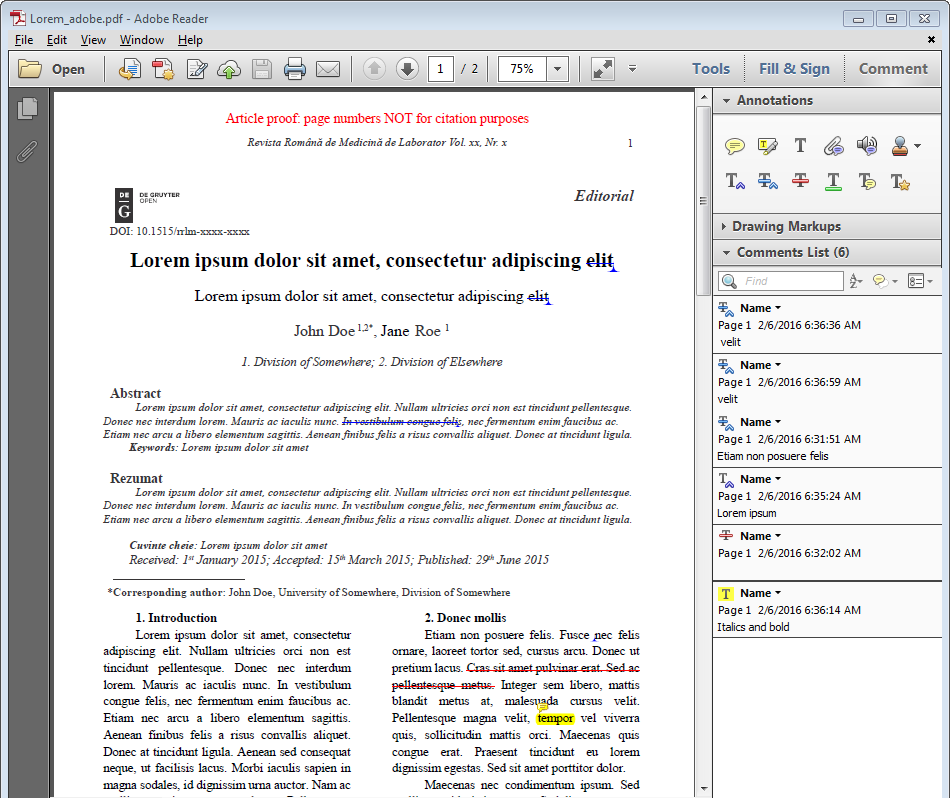Click the highlighted word 'tempor'
The width and height of the screenshot is (950, 798).
pyautogui.click(x=555, y=718)
